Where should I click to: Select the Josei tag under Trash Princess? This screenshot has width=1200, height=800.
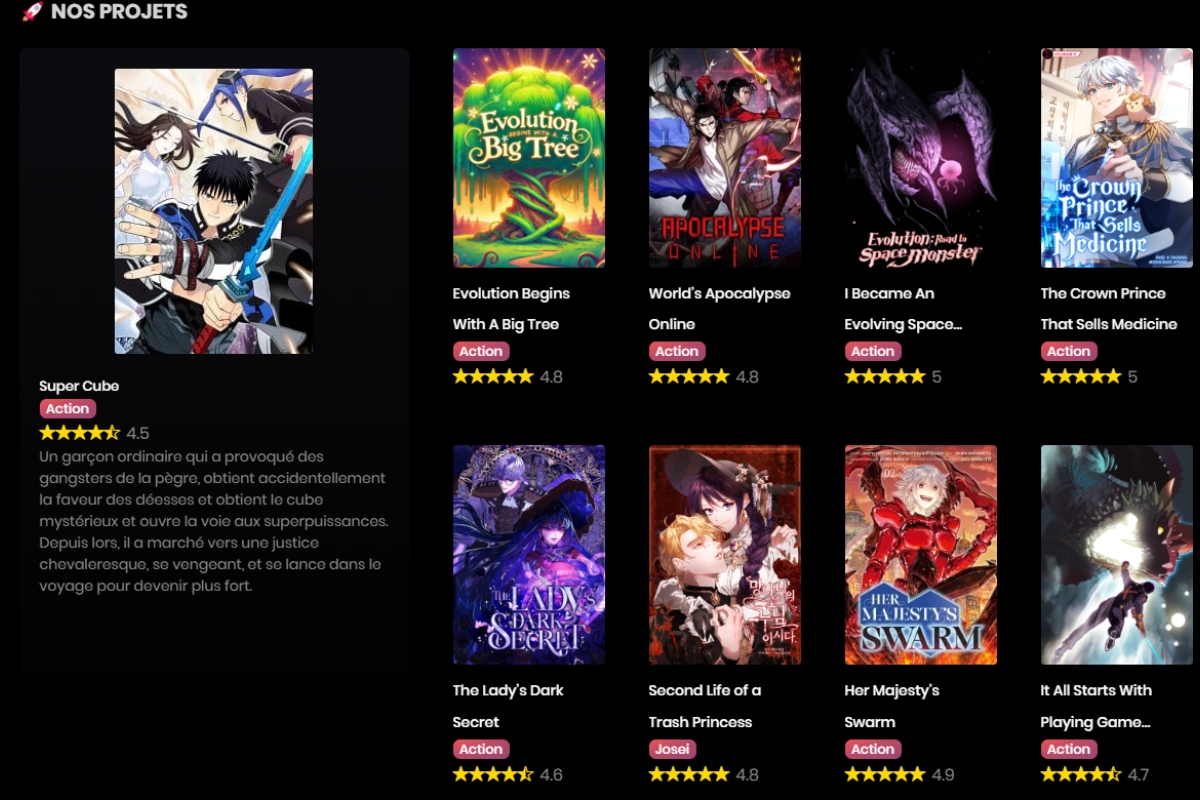(x=673, y=749)
